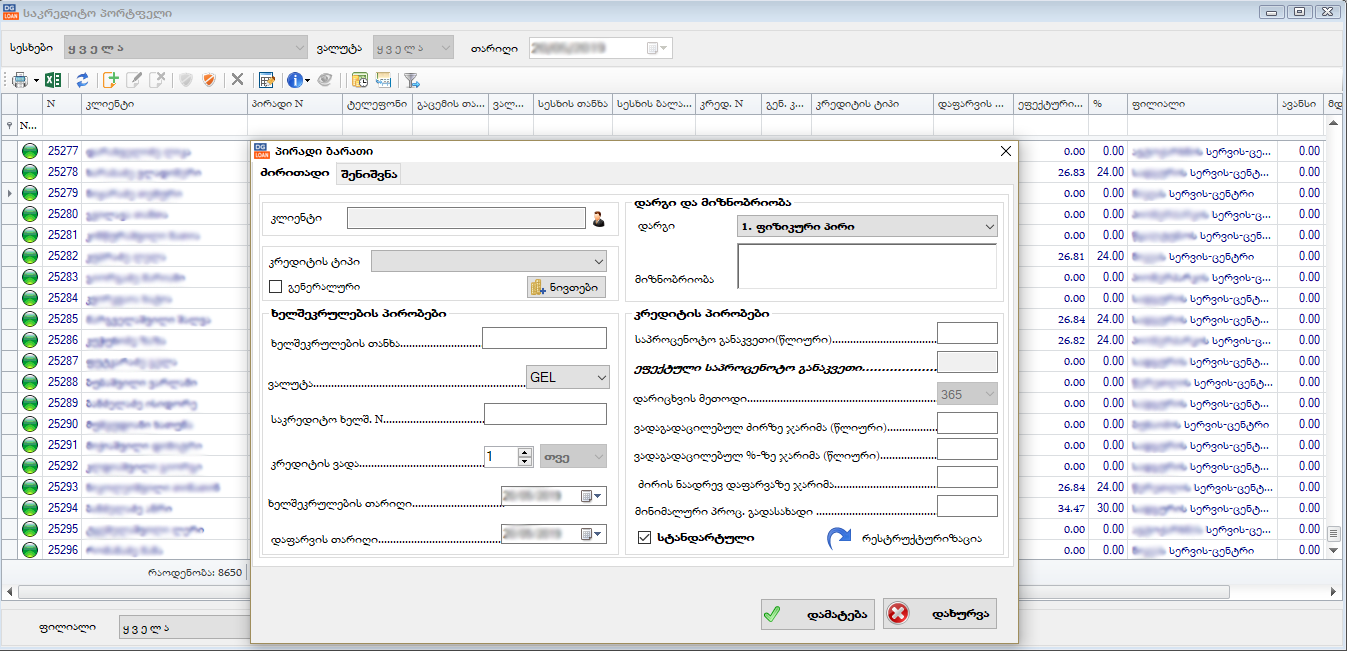Click the printer icon in toolbar
The width and height of the screenshot is (1347, 651).
(x=19, y=80)
